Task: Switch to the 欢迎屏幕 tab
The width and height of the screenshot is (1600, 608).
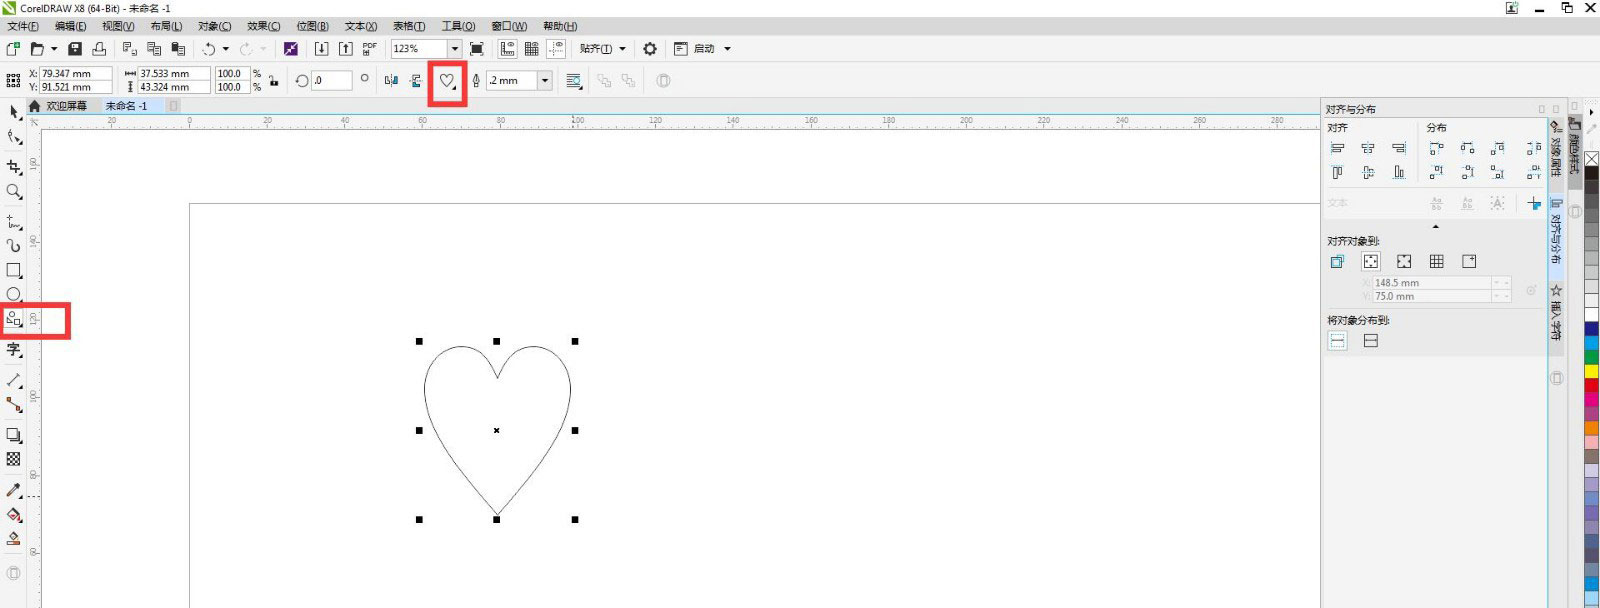Action: coord(66,106)
